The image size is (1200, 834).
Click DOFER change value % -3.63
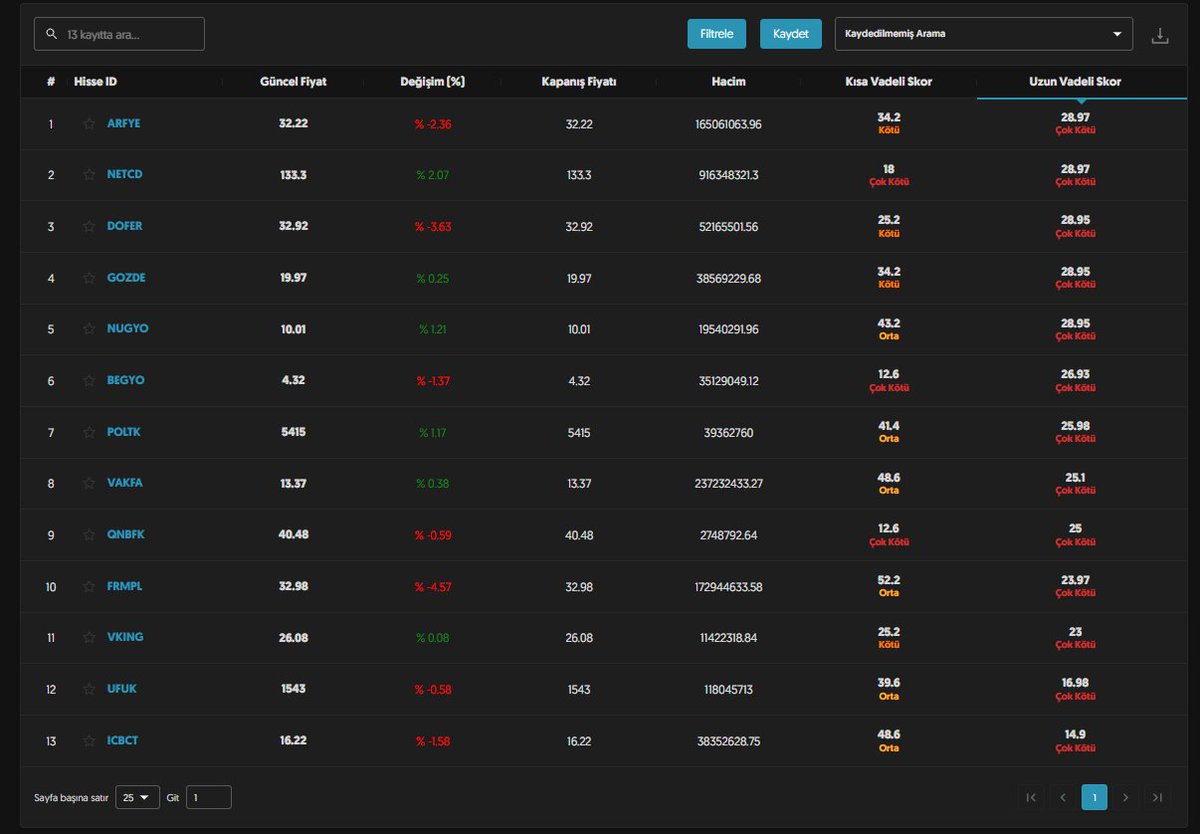(433, 226)
